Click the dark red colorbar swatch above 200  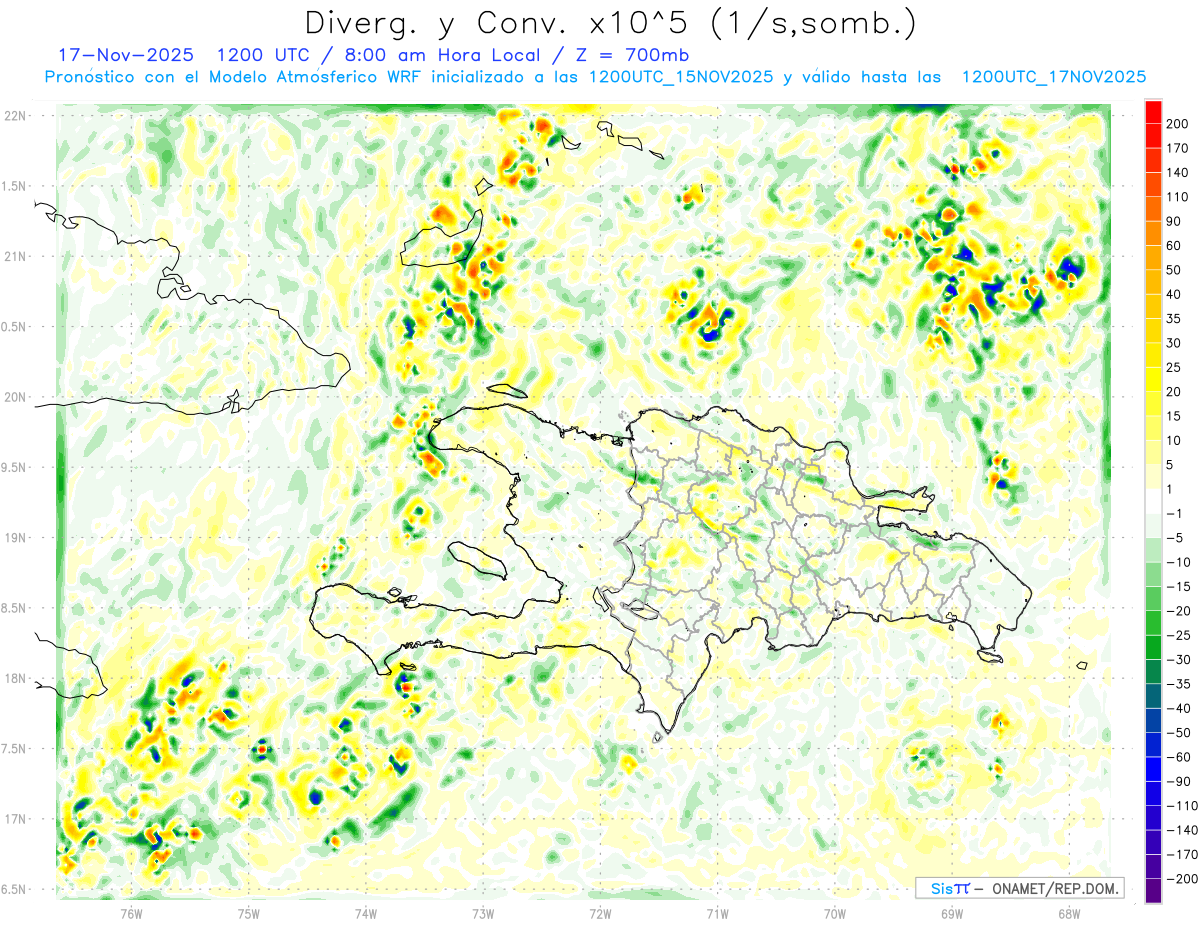pos(1153,111)
